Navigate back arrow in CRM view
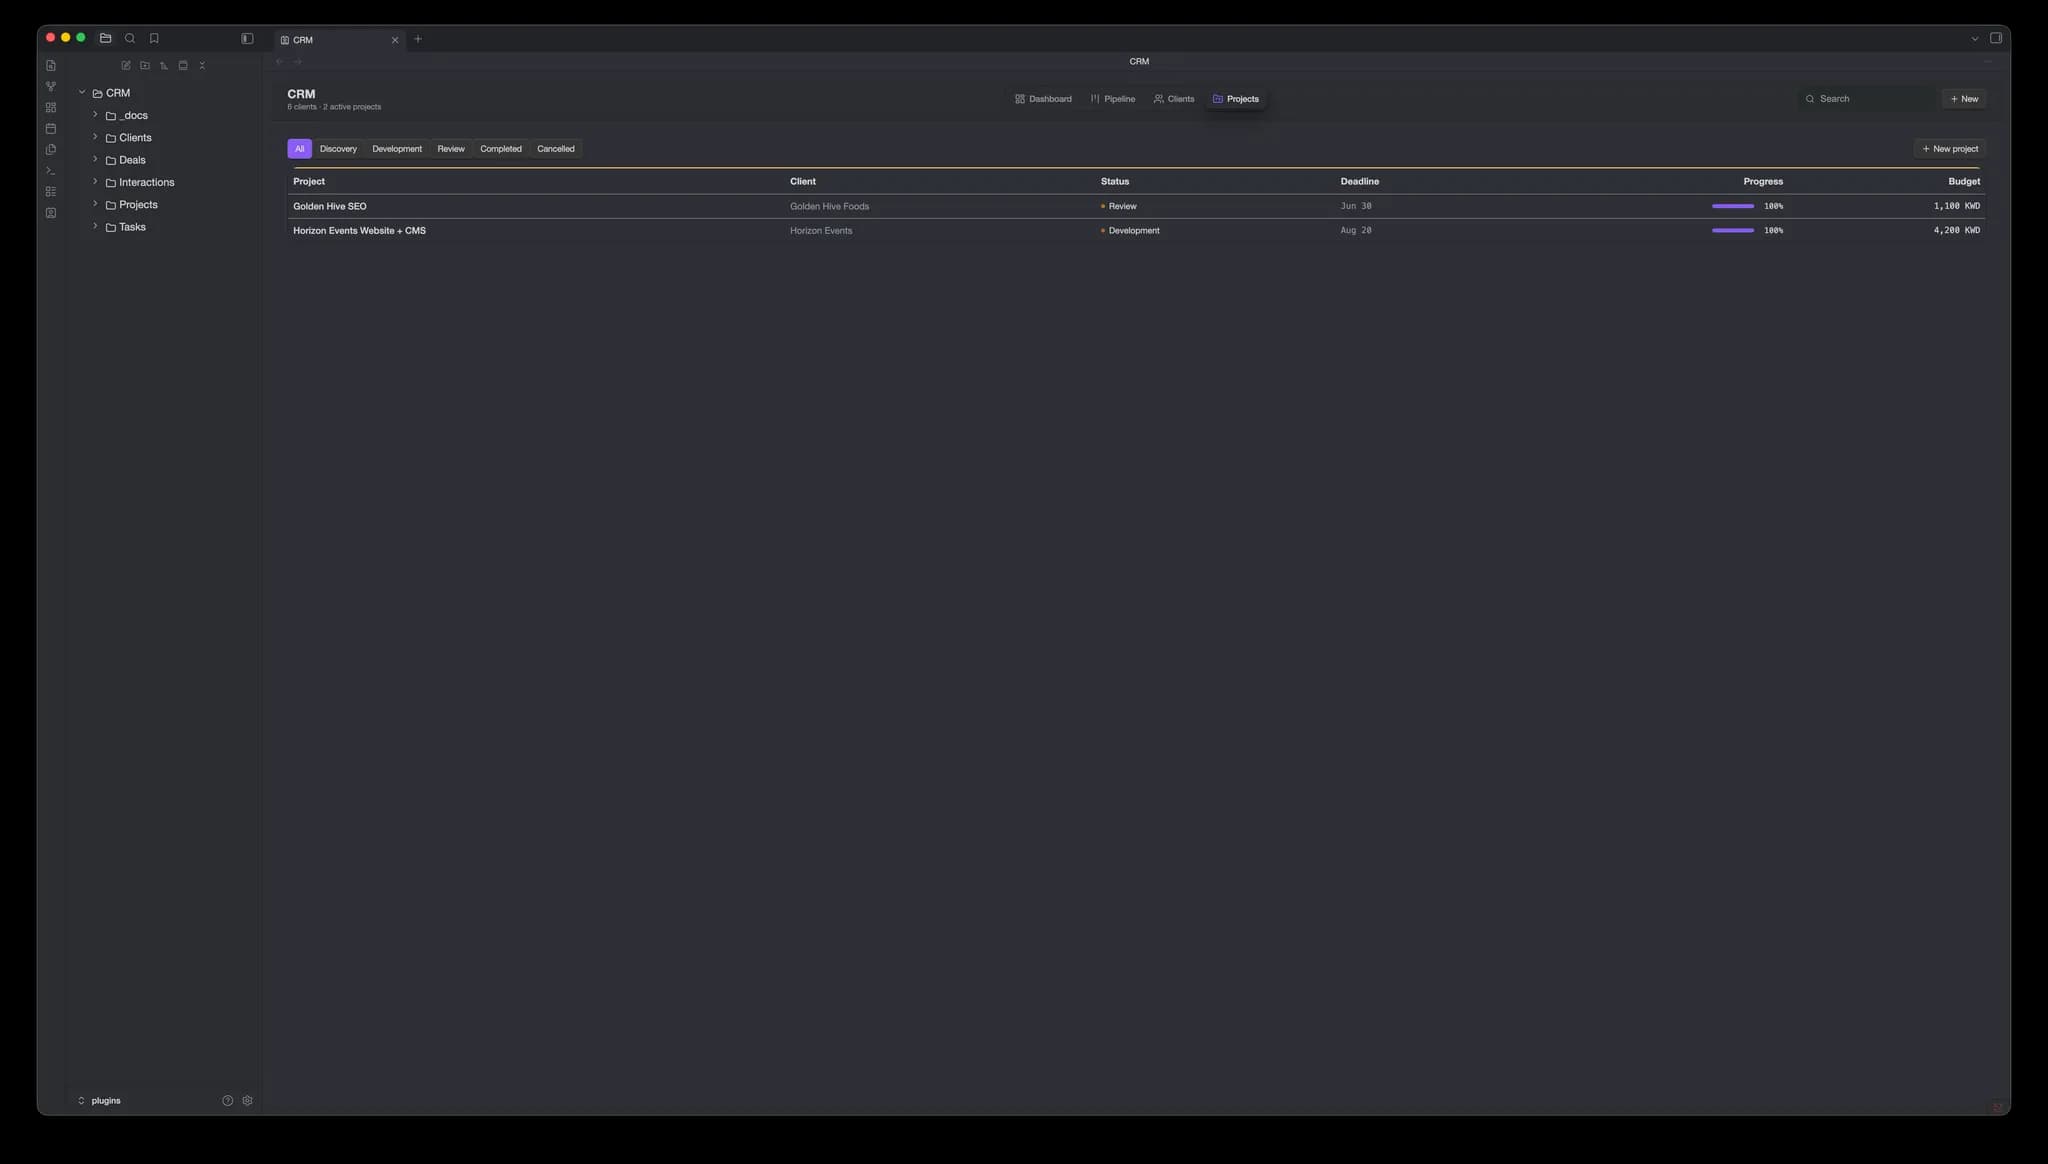 (280, 62)
